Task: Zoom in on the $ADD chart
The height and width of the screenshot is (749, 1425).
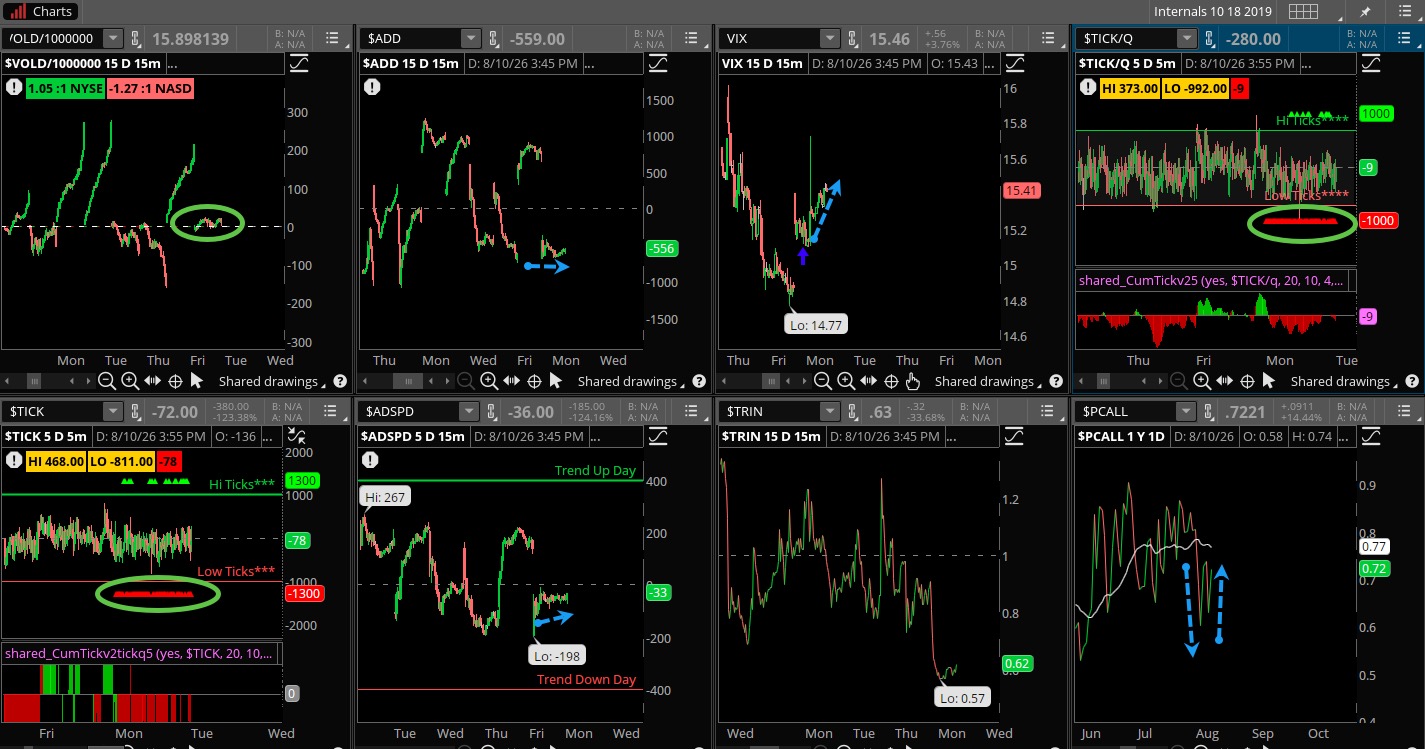Action: (489, 381)
